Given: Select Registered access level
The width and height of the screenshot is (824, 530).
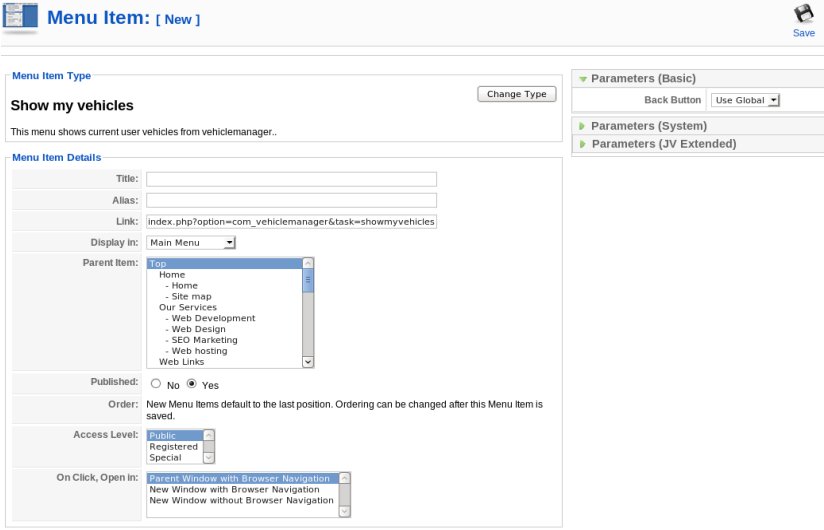Looking at the screenshot, I should tap(173, 446).
